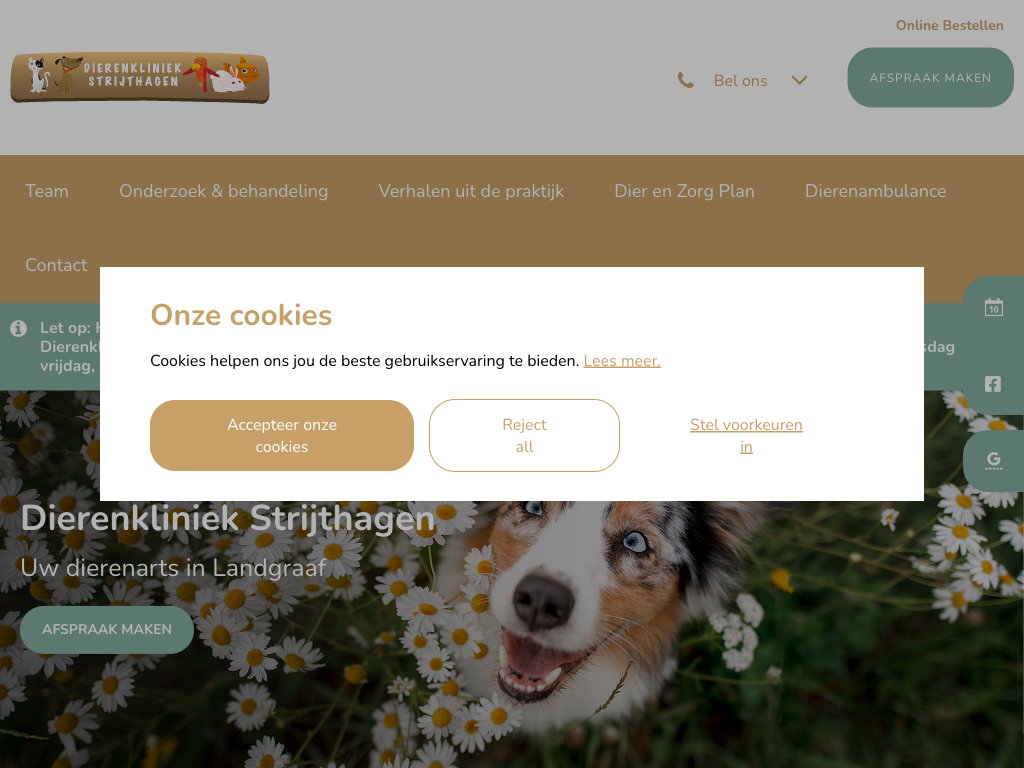The image size is (1024, 768).
Task: Open Onderzoek & behandeling menu
Action: point(223,191)
